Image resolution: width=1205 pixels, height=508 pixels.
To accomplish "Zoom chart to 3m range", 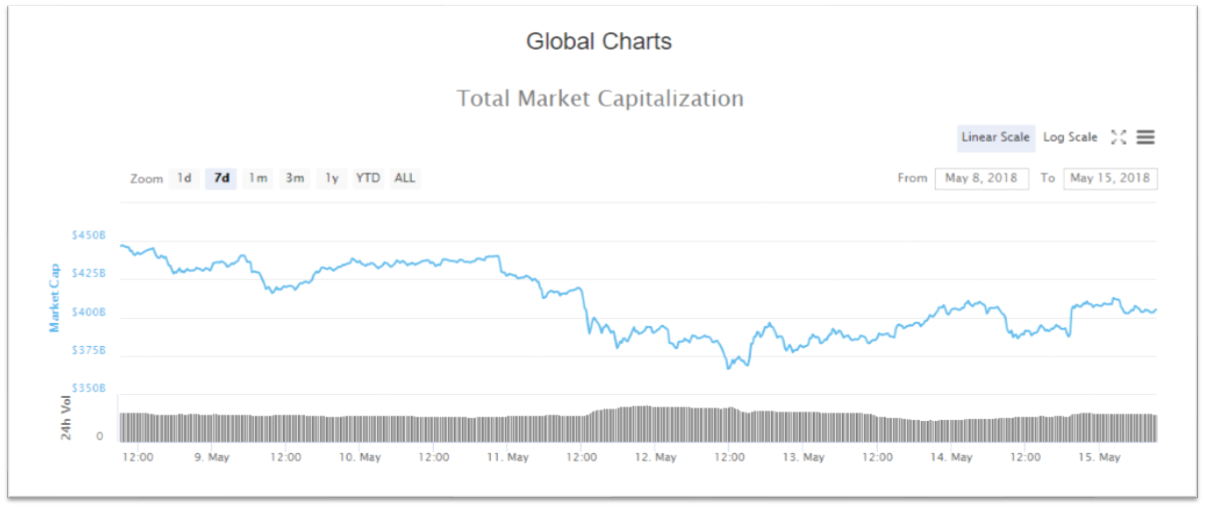I will click(295, 179).
